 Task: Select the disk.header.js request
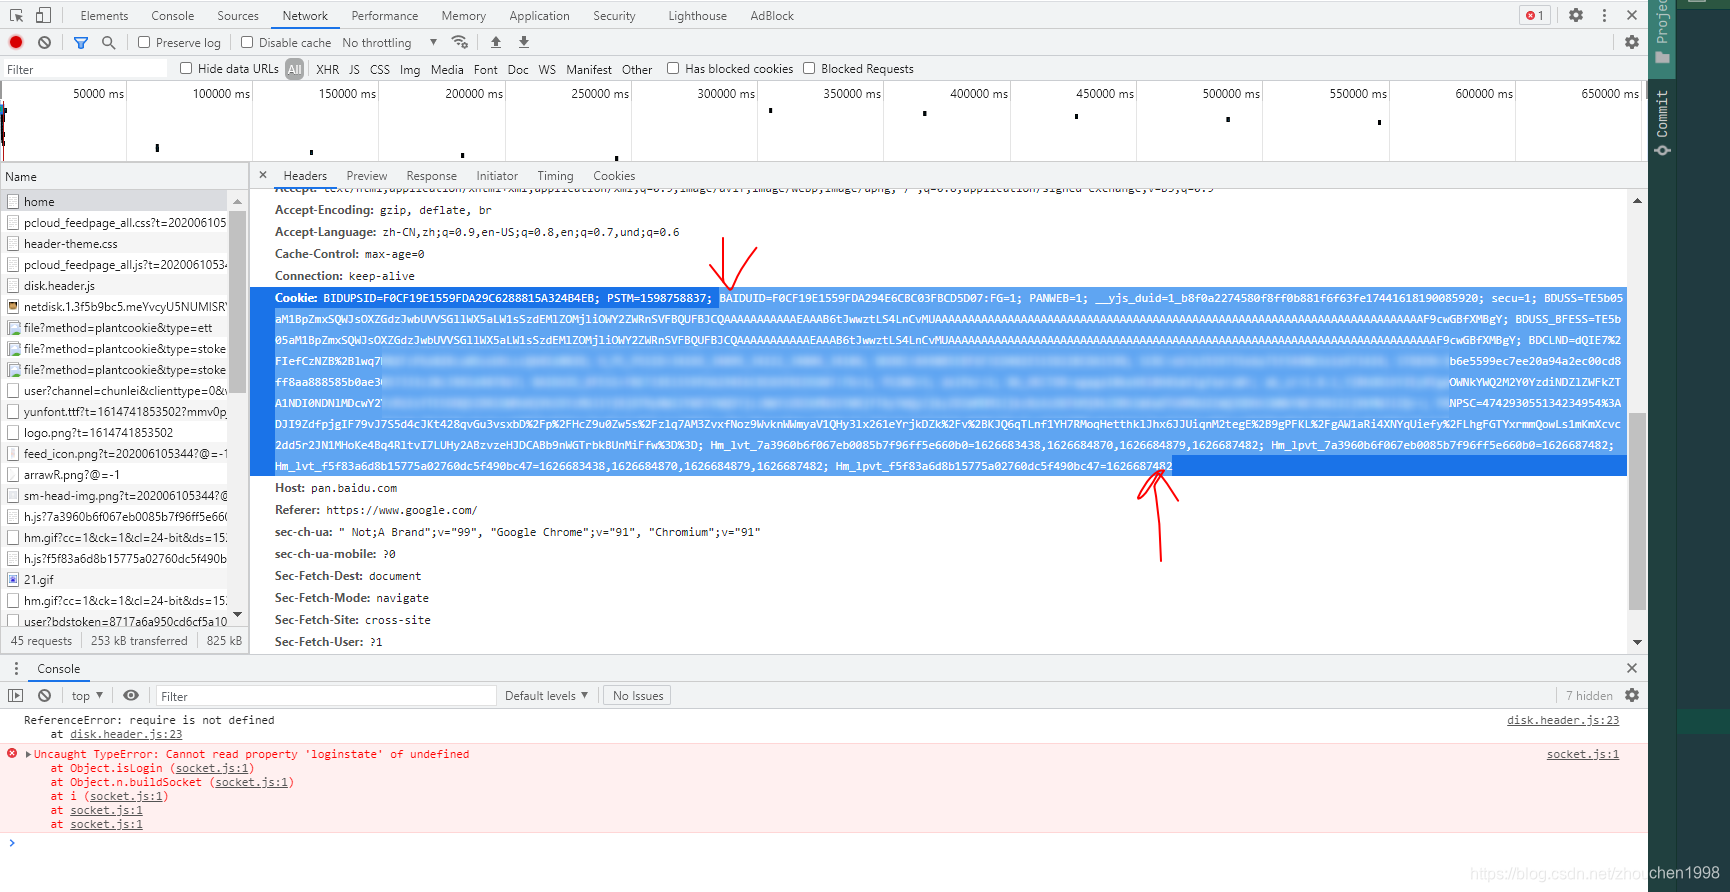pos(114,285)
